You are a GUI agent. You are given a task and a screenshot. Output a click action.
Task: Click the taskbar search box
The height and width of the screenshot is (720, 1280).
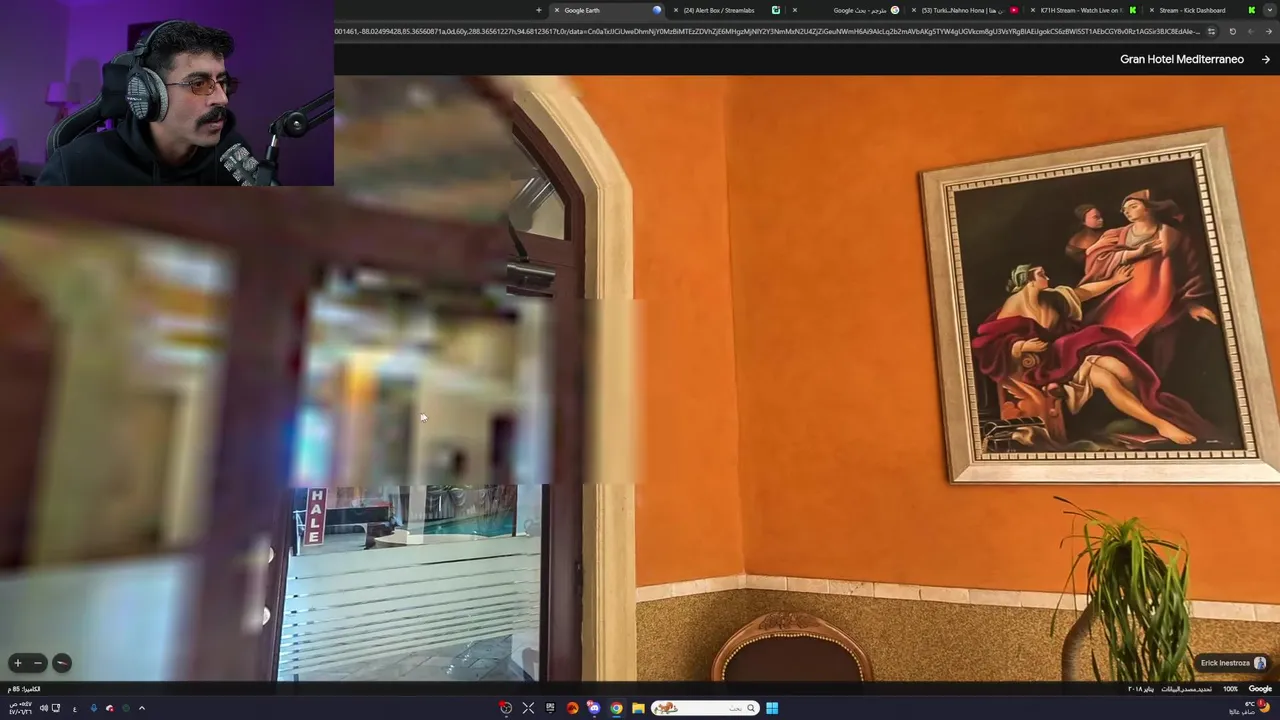(x=705, y=708)
